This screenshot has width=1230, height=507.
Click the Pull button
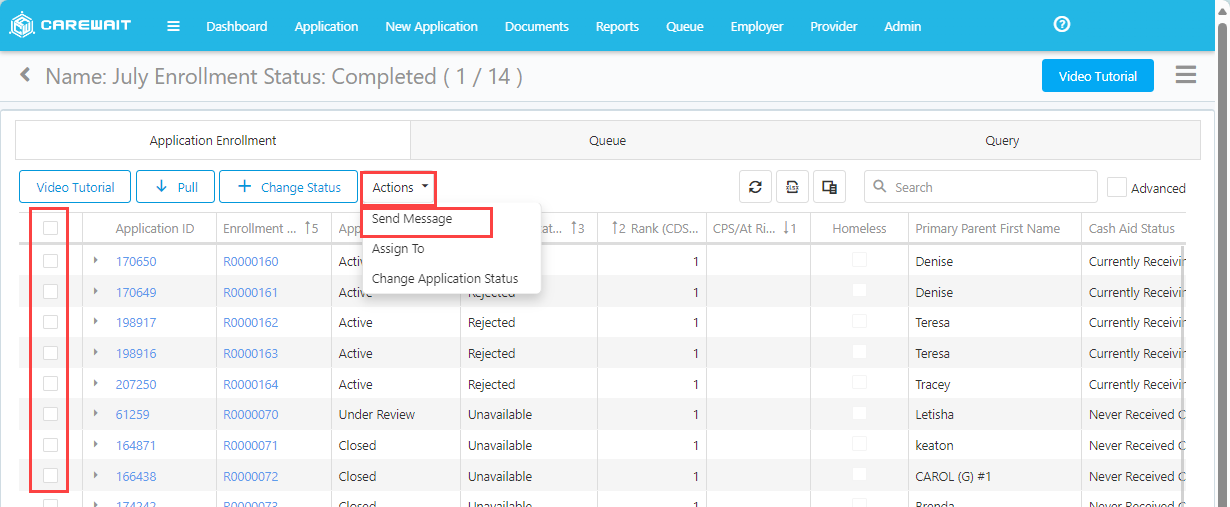pos(176,187)
